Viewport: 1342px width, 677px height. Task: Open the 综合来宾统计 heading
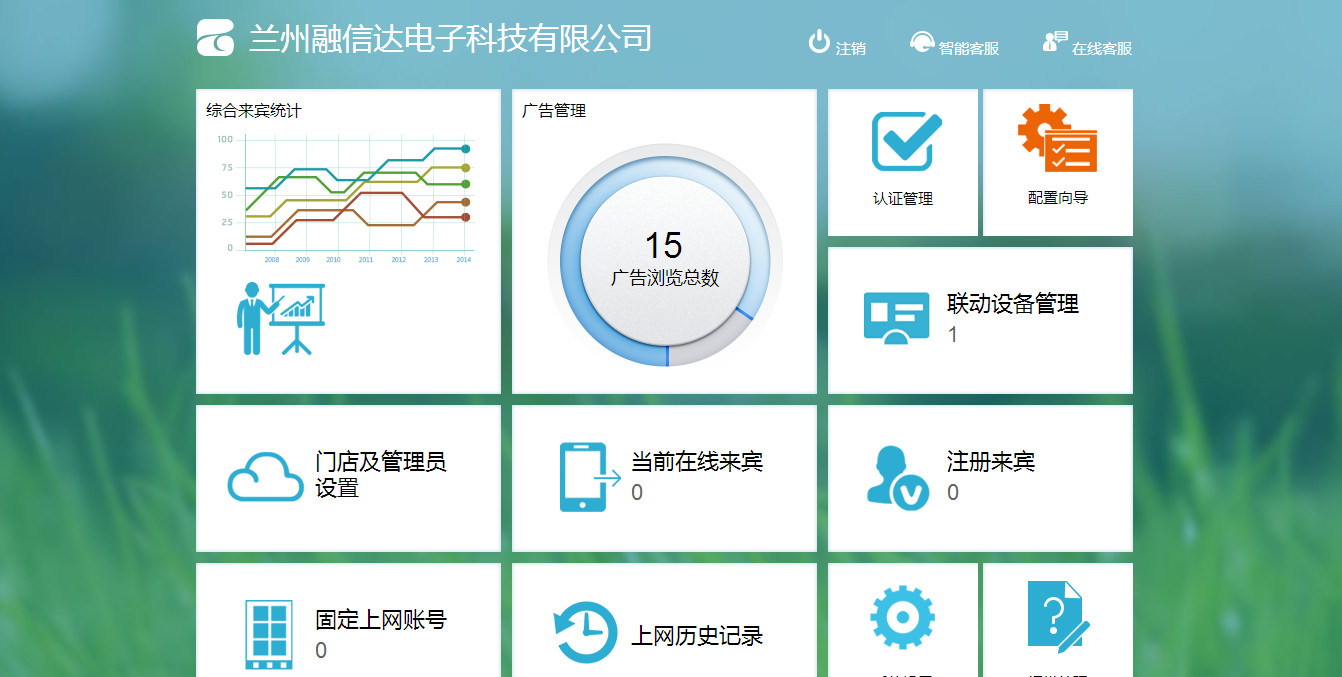click(x=254, y=111)
